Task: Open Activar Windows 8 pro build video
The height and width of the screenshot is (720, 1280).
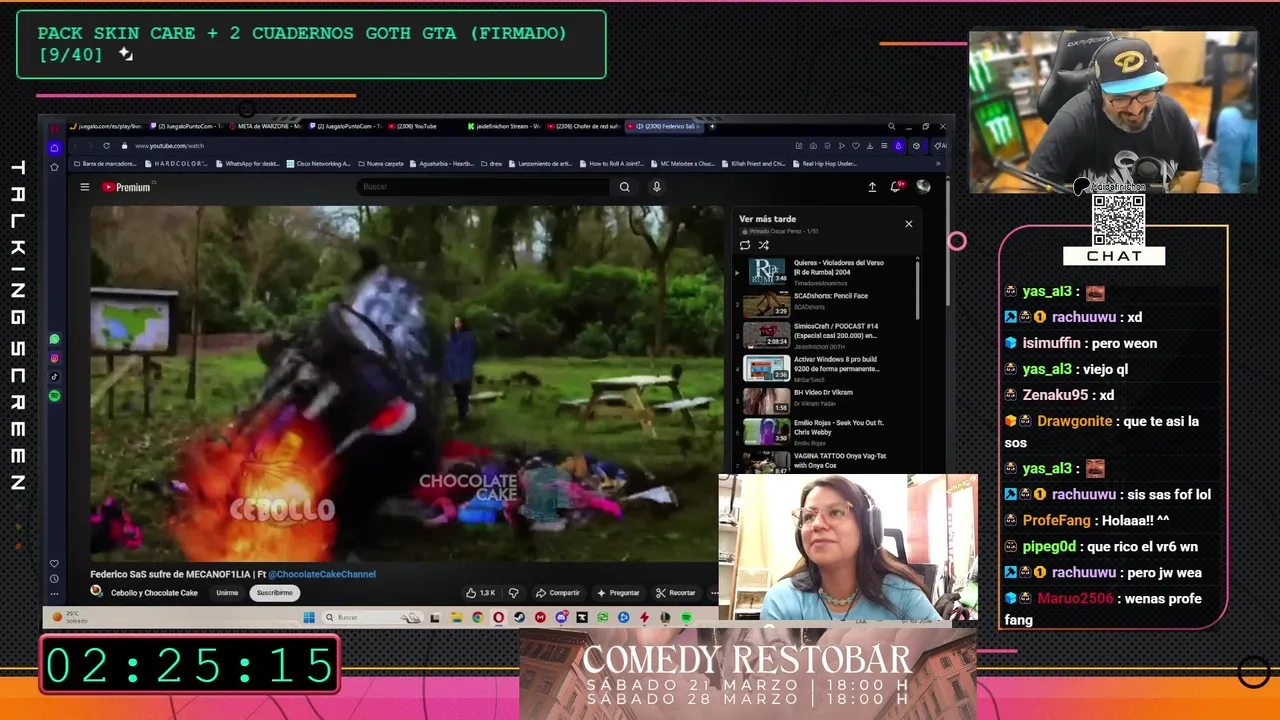Action: [828, 367]
